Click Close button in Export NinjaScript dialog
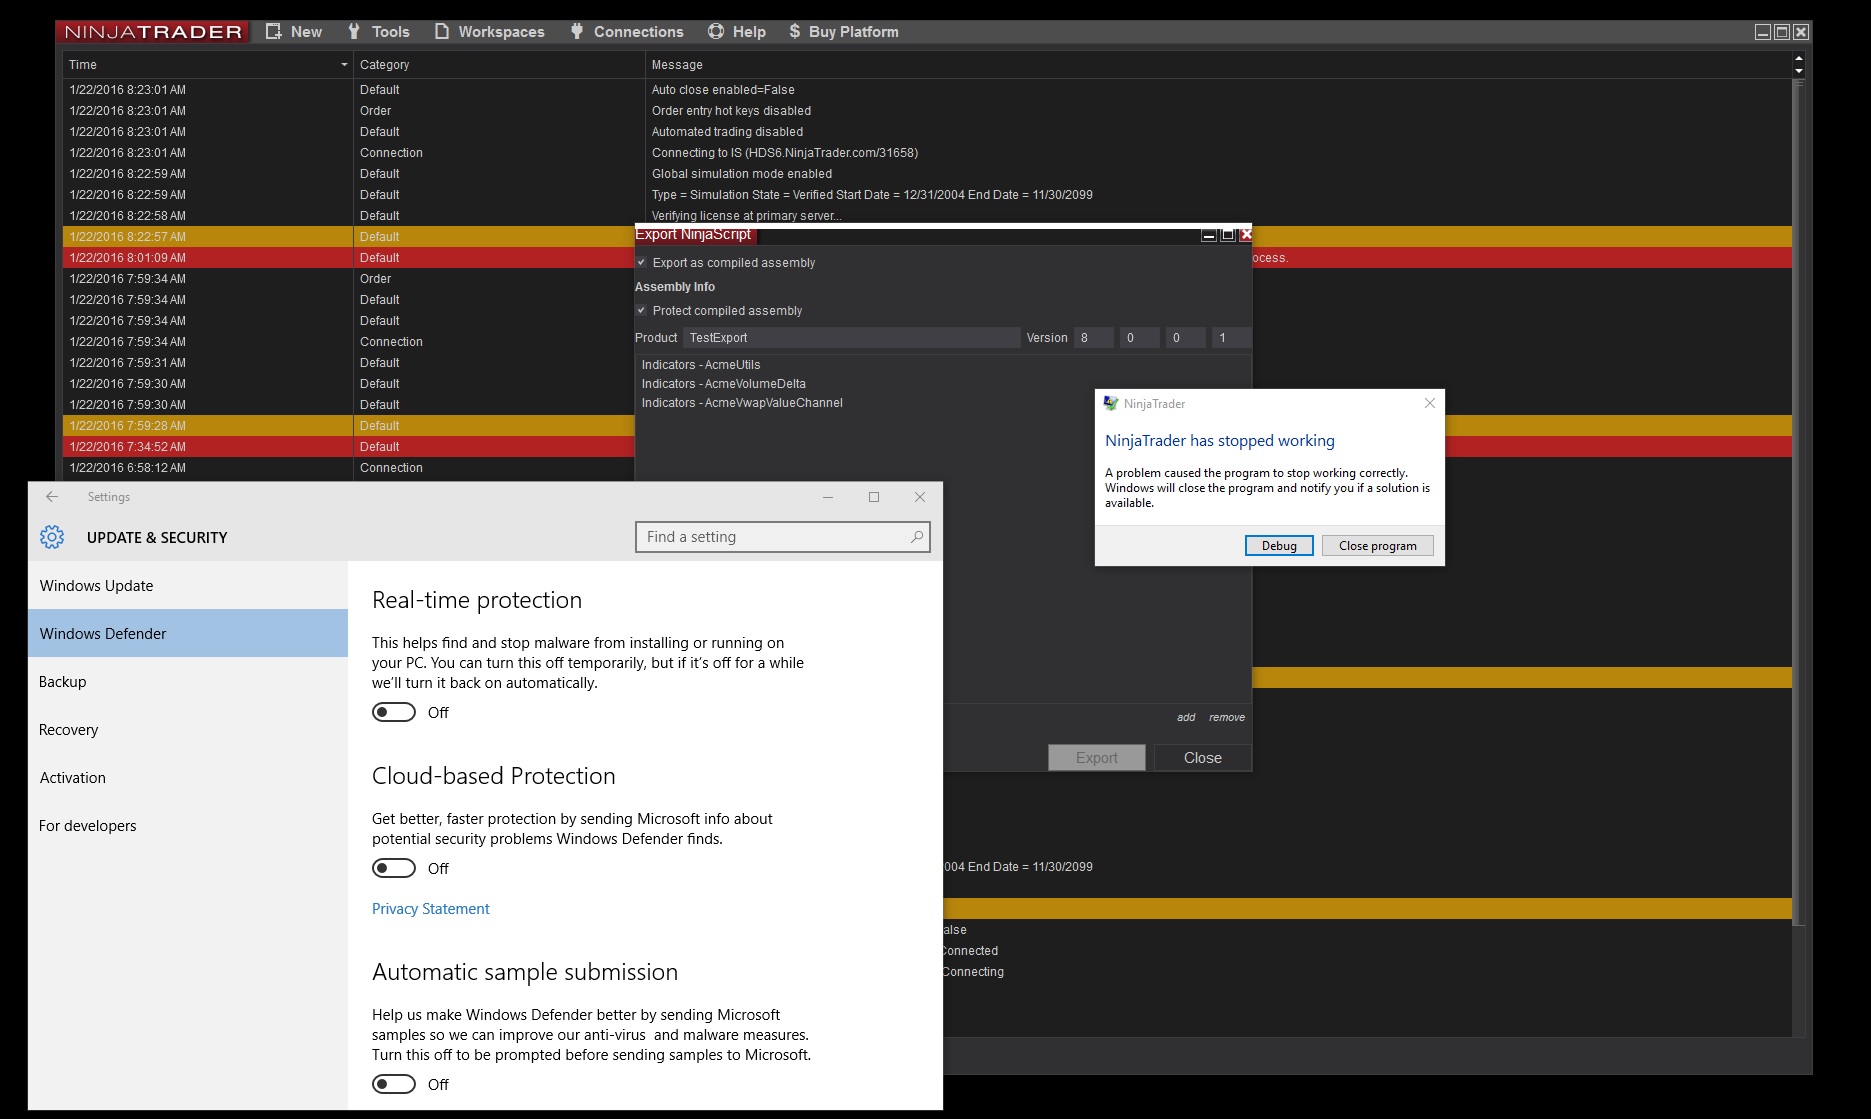This screenshot has width=1871, height=1119. (1203, 758)
